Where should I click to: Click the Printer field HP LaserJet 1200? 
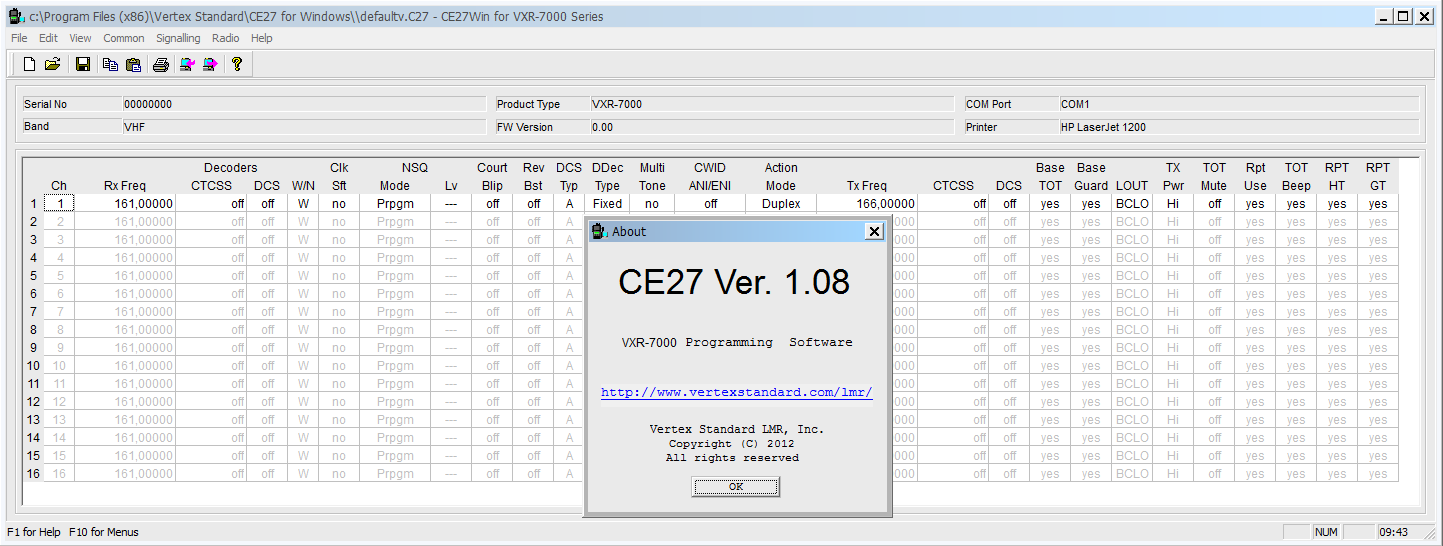point(1238,127)
